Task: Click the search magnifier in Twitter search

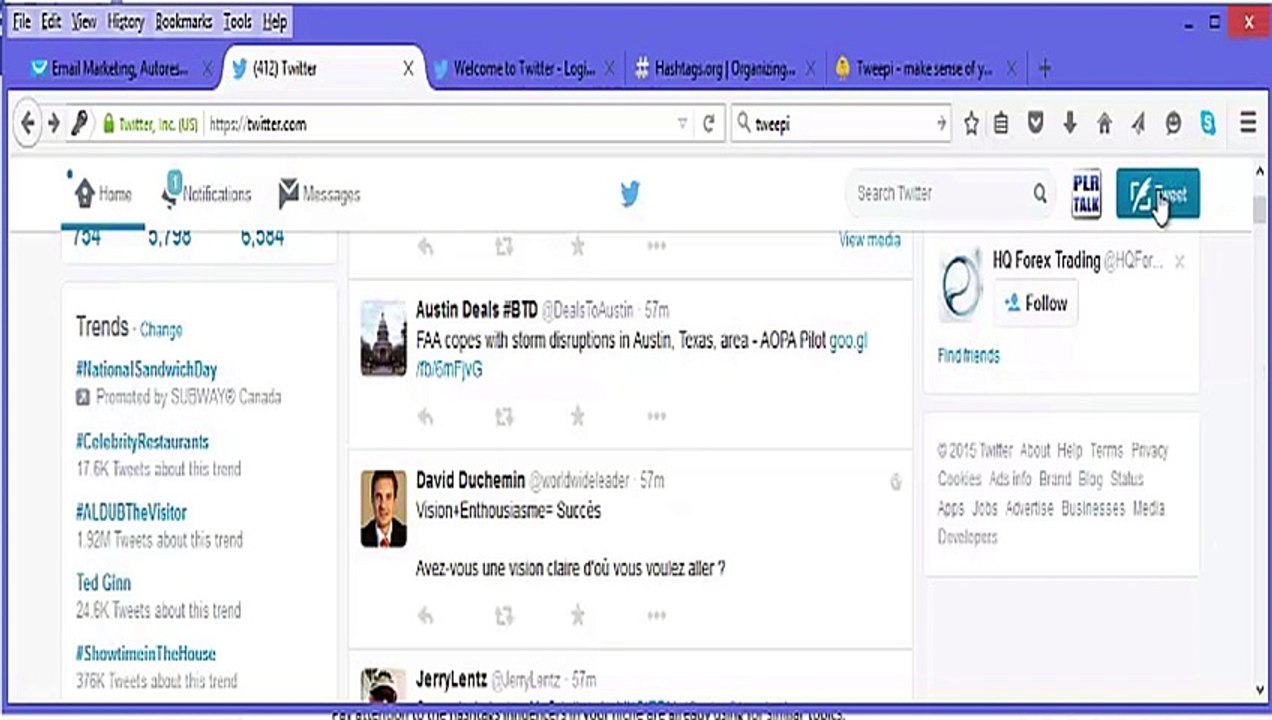Action: tap(1040, 194)
